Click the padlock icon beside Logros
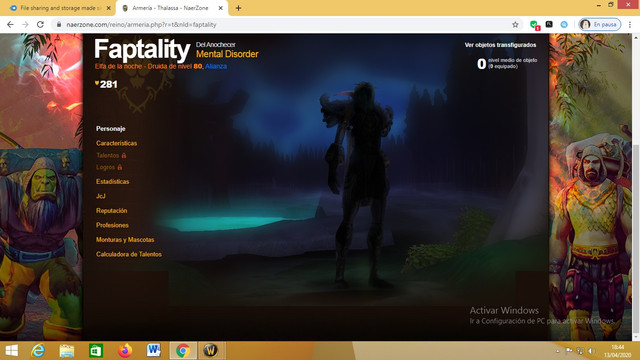The width and height of the screenshot is (640, 360). tap(120, 167)
